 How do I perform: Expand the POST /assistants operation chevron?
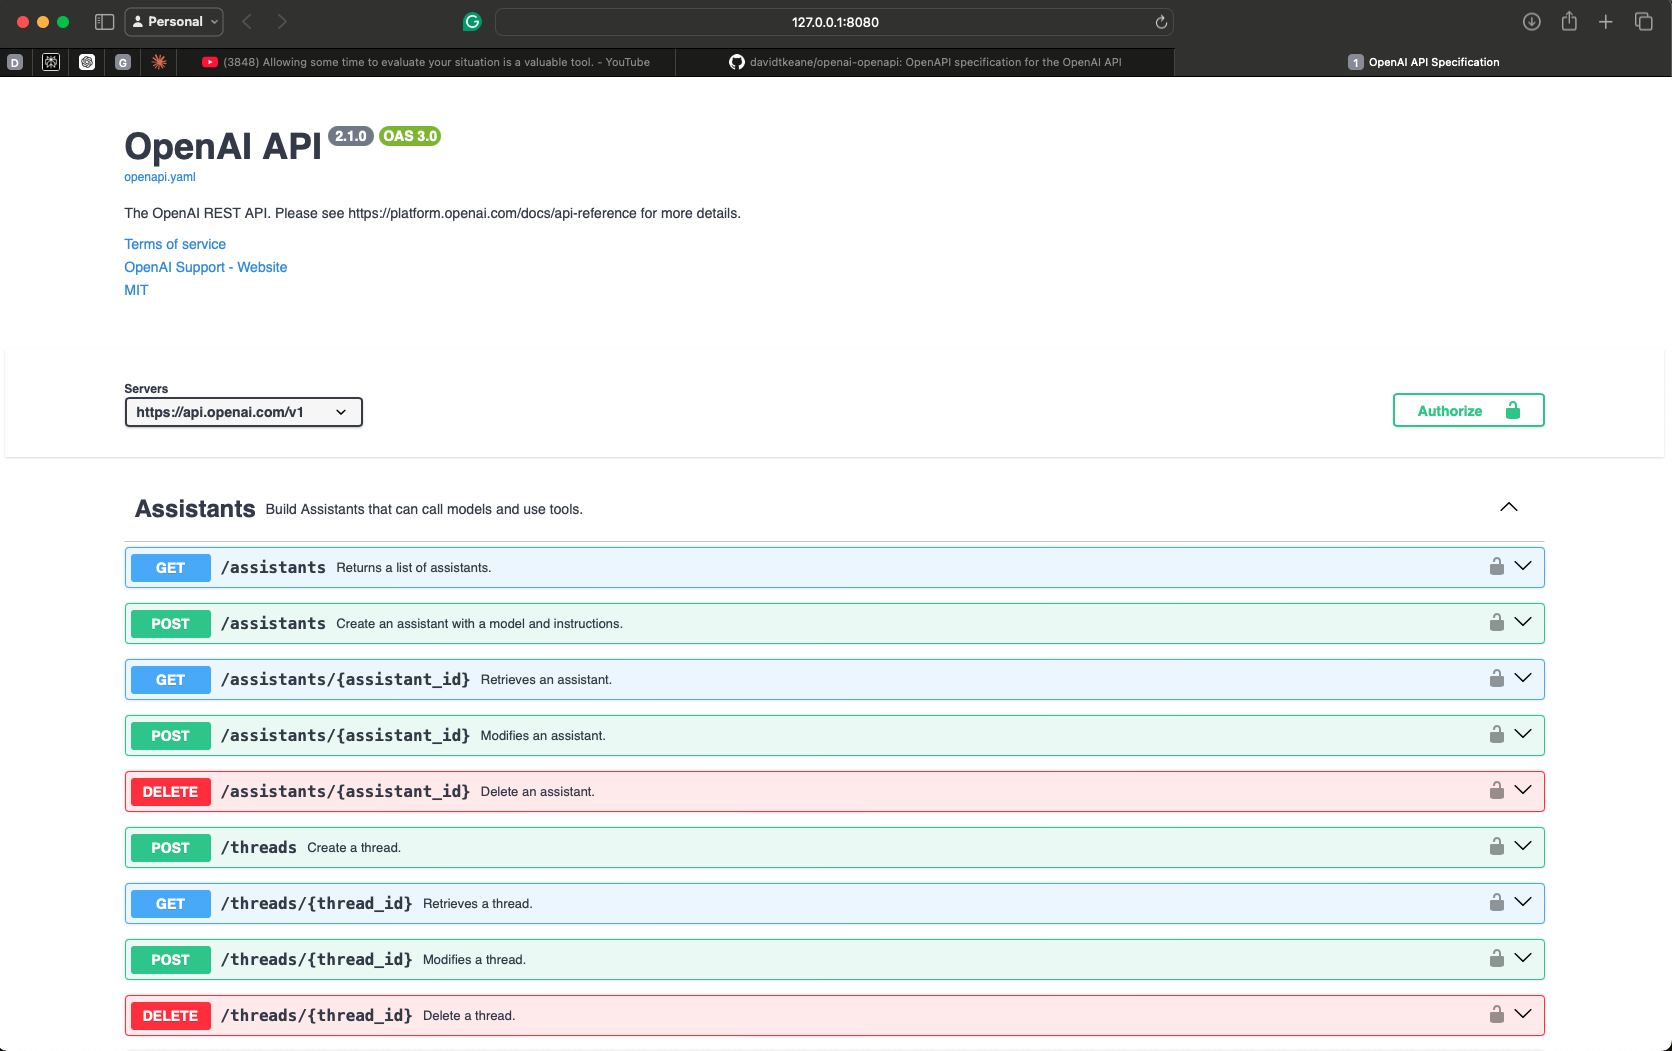pos(1523,622)
